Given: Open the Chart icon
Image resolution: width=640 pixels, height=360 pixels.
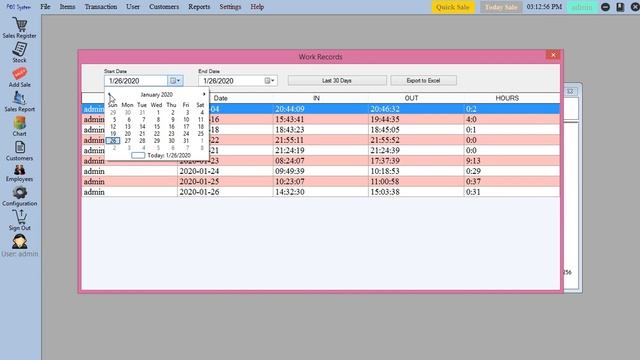Looking at the screenshot, I should 19,123.
